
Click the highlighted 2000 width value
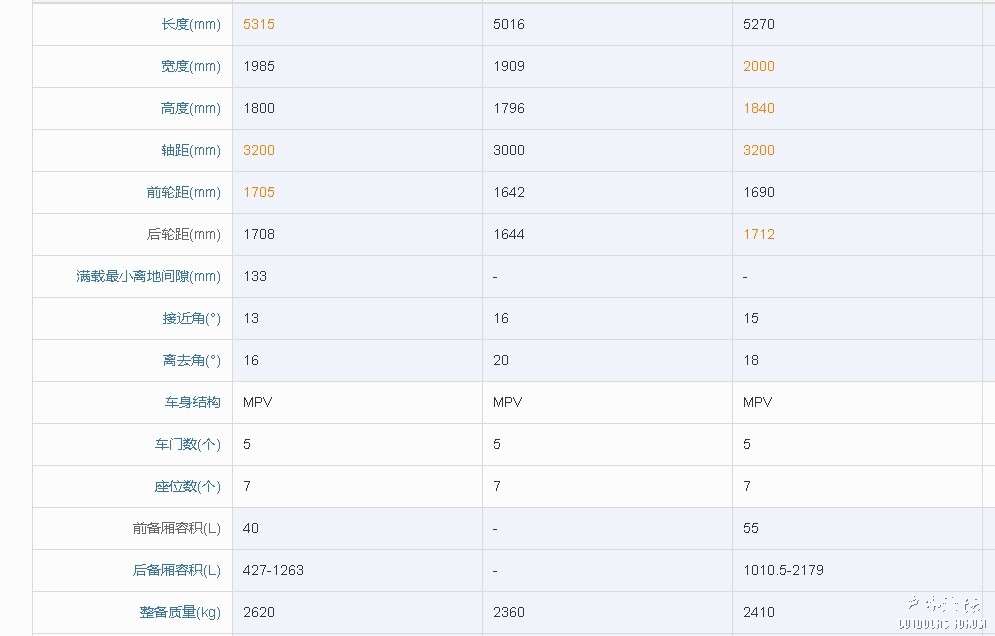coord(758,66)
